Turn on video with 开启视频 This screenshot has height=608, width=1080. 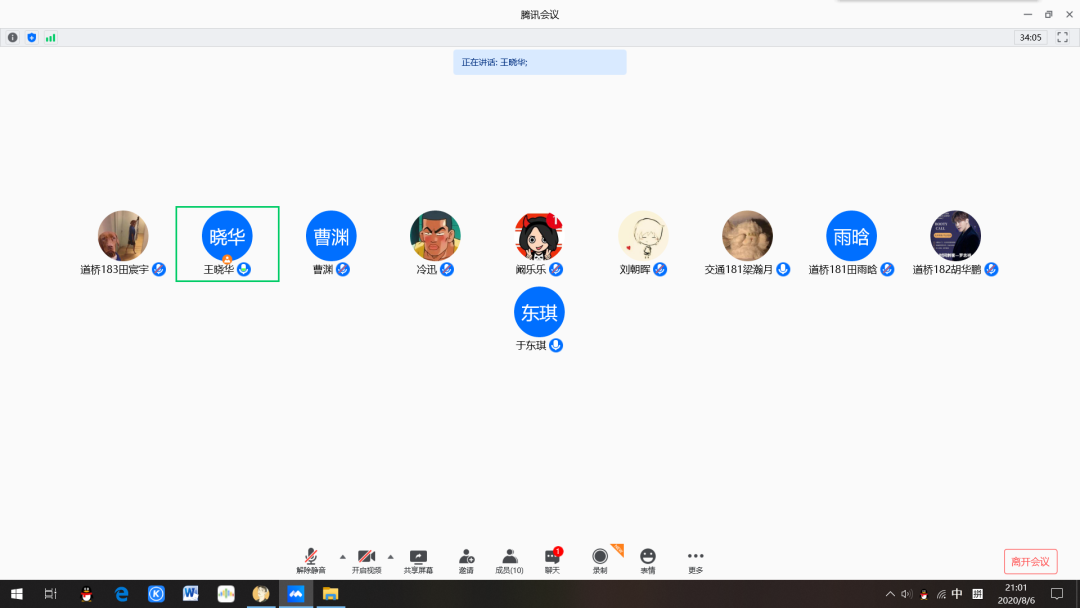(366, 560)
